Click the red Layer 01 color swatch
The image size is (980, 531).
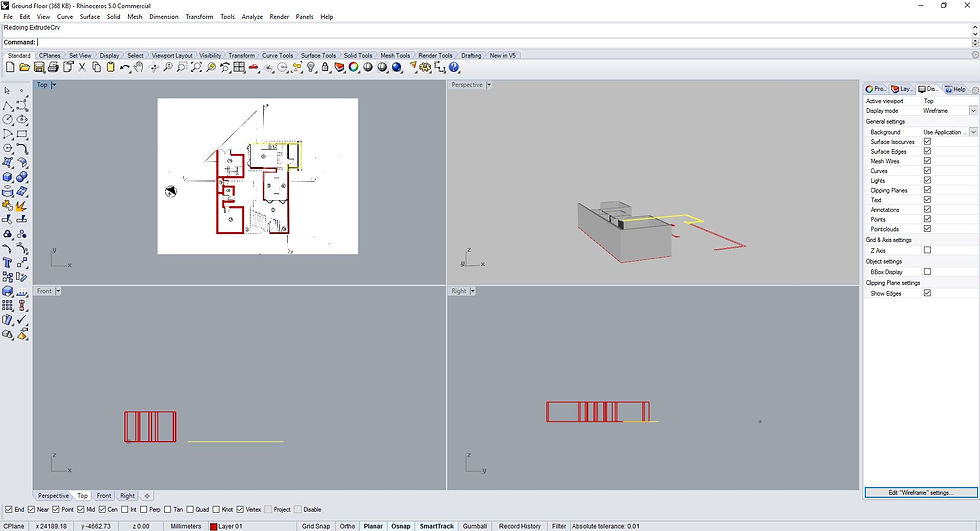click(213, 527)
